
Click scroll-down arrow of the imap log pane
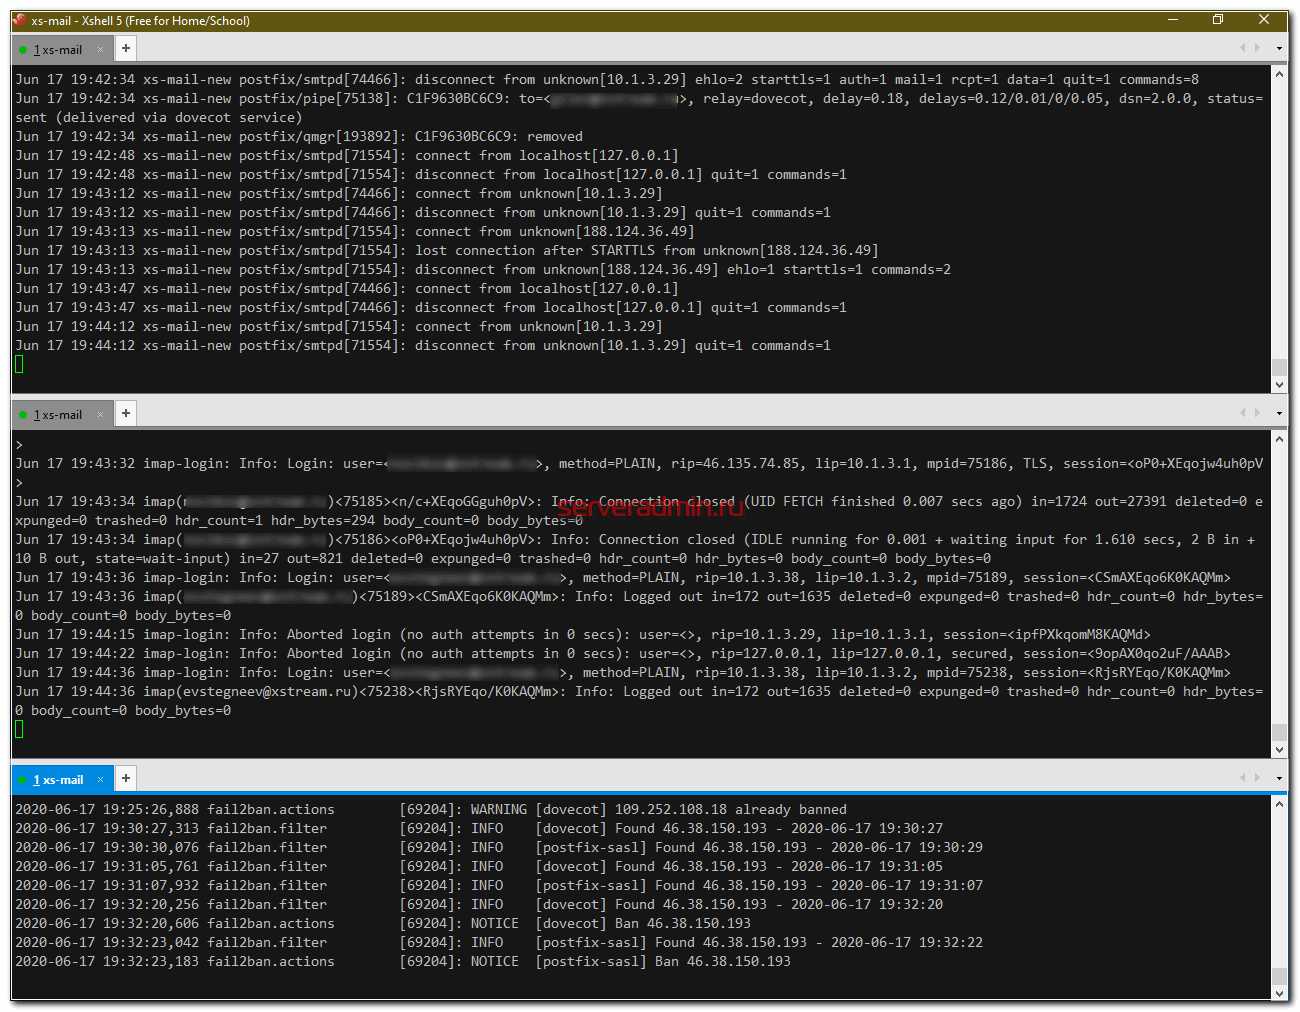pos(1279,750)
